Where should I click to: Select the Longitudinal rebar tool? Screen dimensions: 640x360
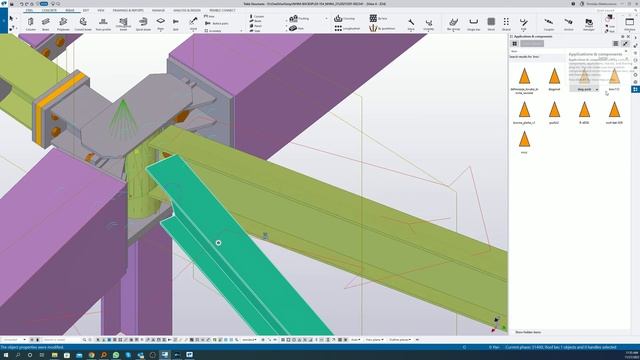tap(347, 28)
